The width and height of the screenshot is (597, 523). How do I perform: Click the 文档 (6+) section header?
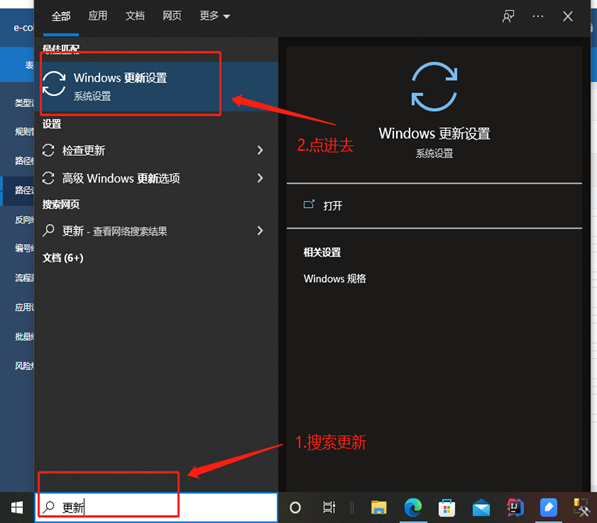(63, 258)
